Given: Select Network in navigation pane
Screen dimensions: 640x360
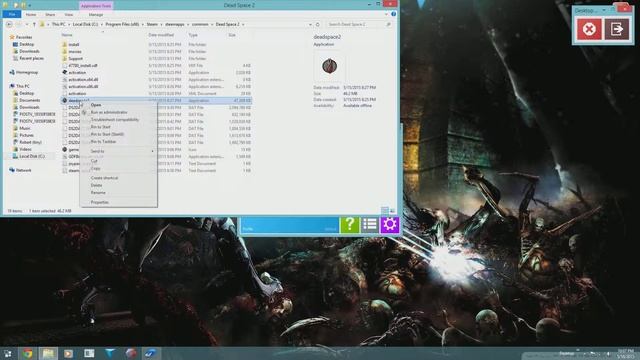Looking at the screenshot, I should pyautogui.click(x=24, y=170).
